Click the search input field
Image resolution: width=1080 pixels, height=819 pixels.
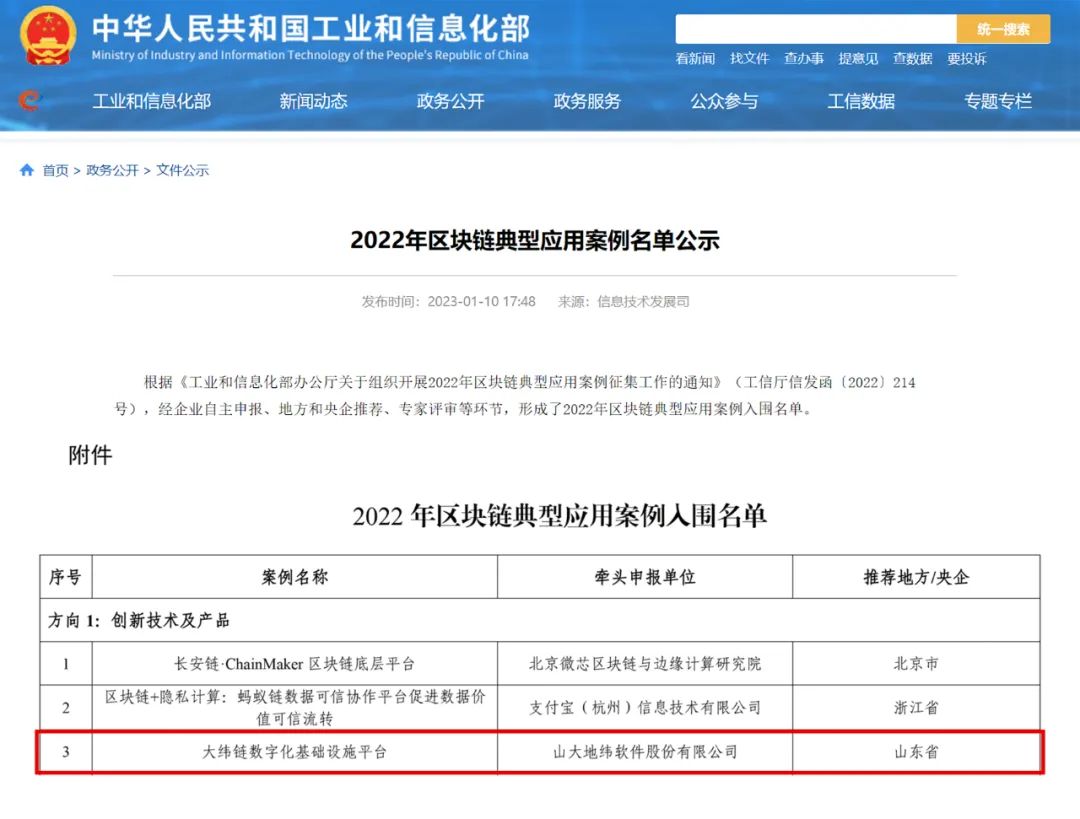tap(815, 29)
